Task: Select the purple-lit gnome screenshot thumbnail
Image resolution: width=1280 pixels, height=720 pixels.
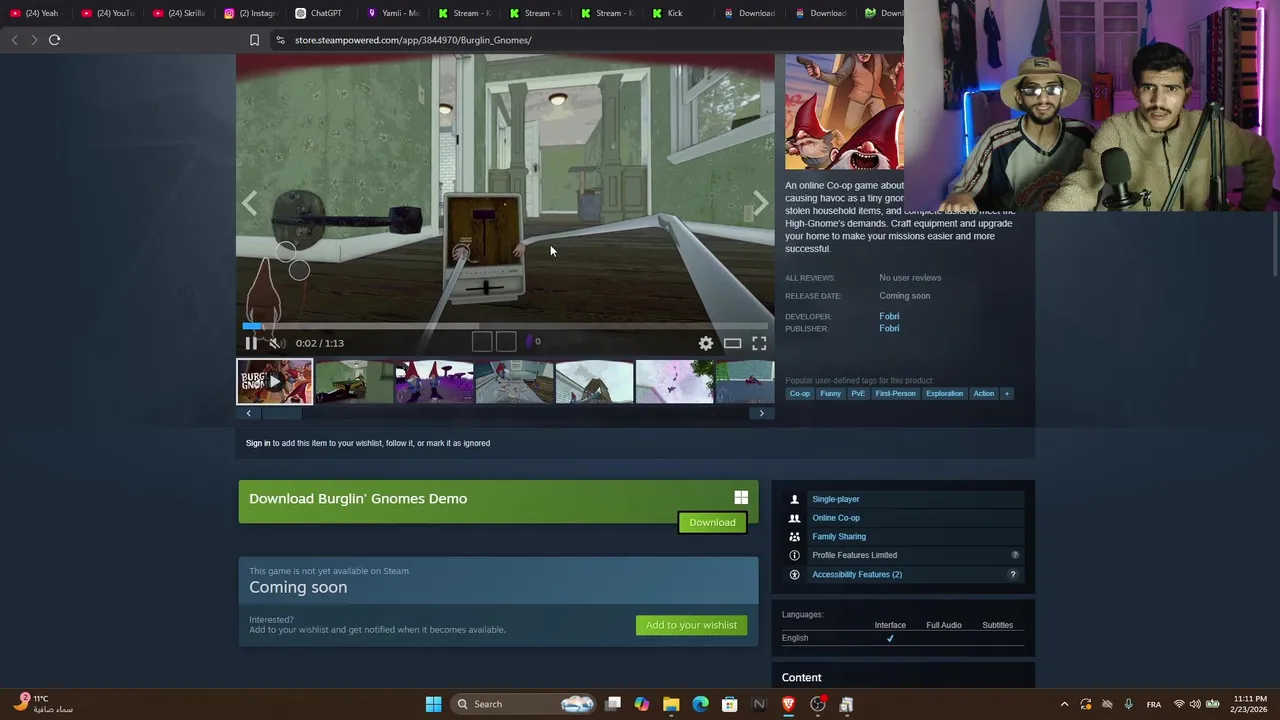Action: pos(434,382)
